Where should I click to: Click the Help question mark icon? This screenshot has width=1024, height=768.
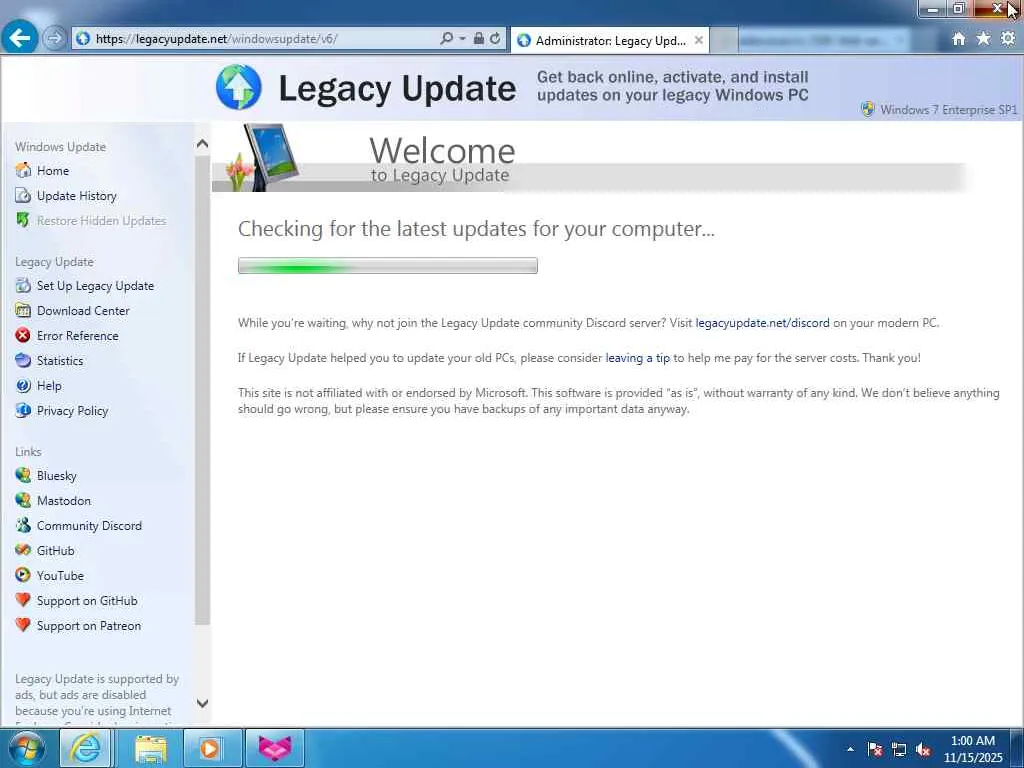(23, 385)
